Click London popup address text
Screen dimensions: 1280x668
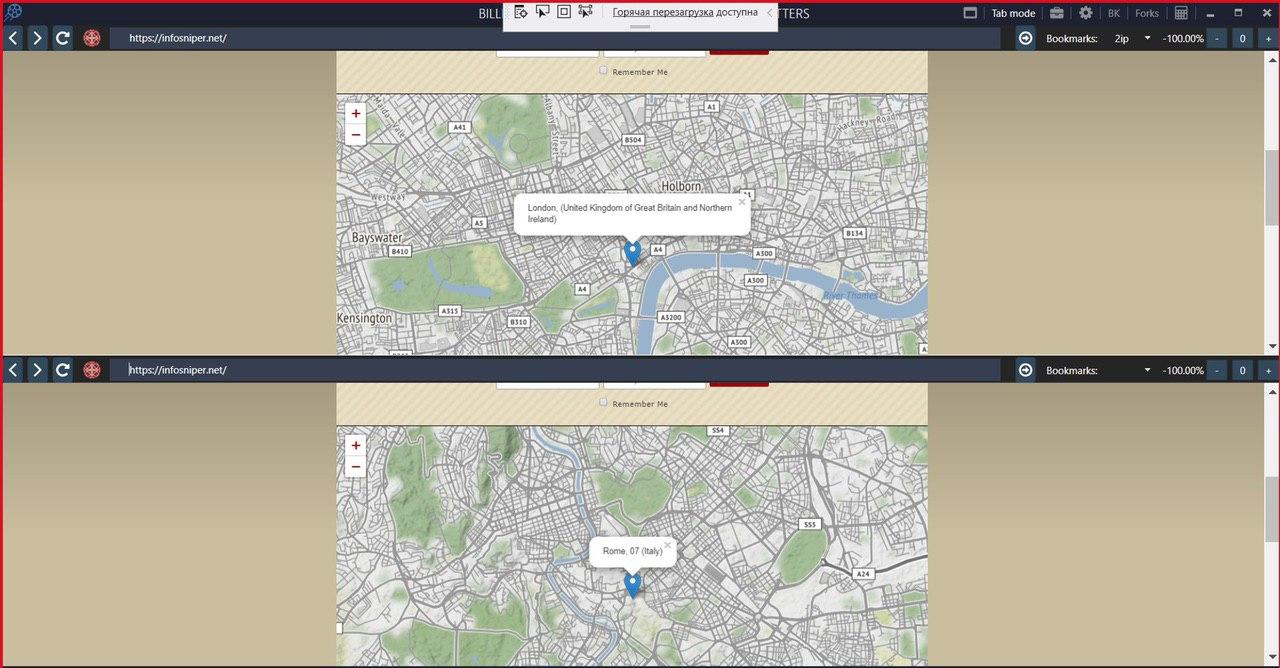click(630, 213)
